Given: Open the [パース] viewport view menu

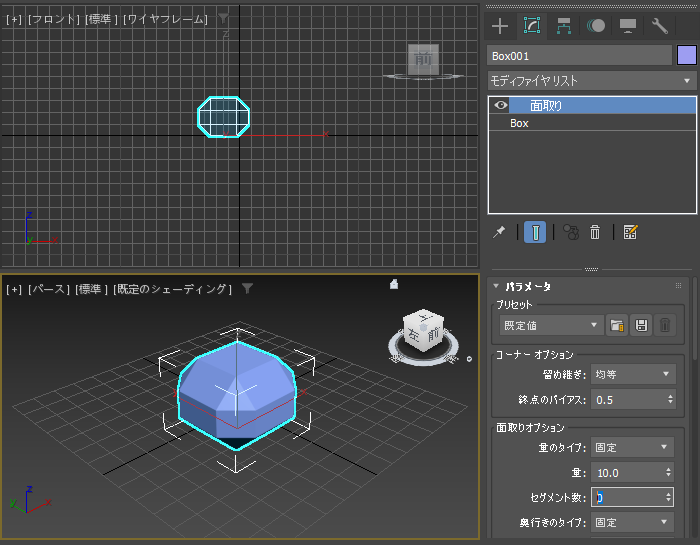Looking at the screenshot, I should pos(49,289).
